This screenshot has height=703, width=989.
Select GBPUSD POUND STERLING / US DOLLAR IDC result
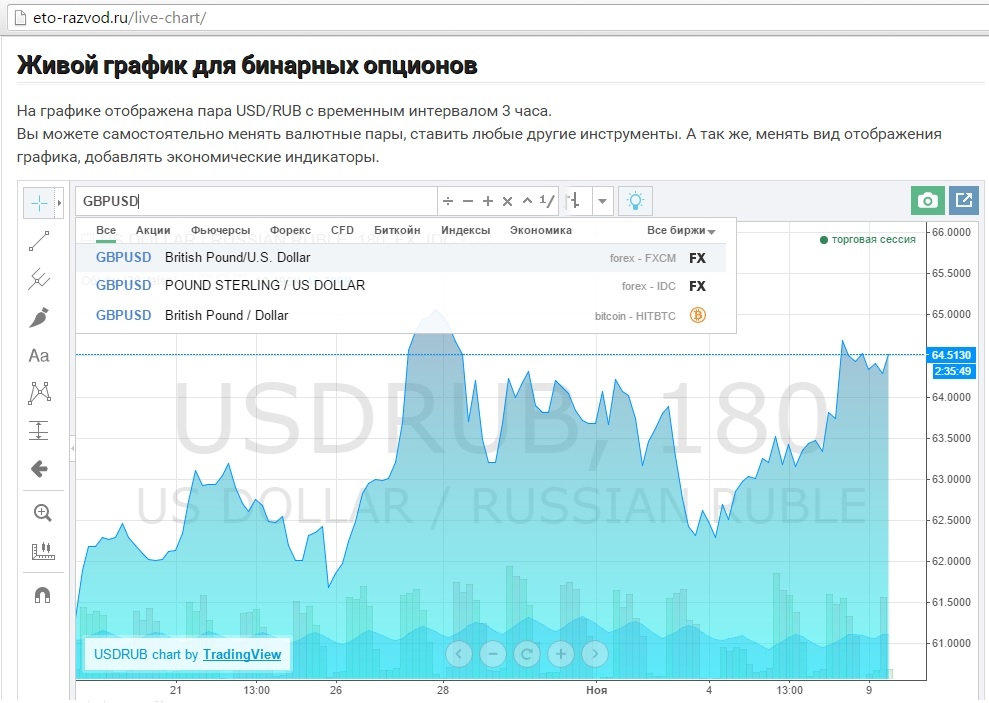tap(401, 286)
